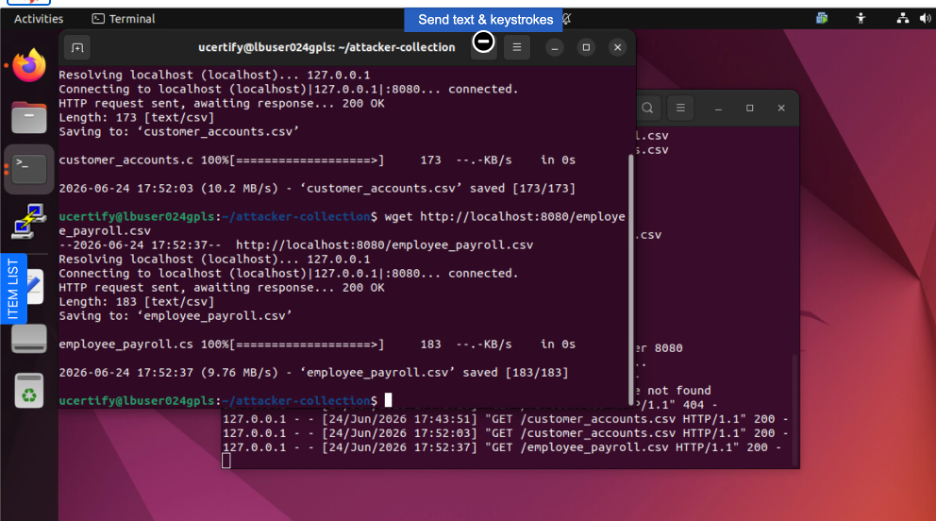
Task: Click the 'employee_payroll.csv' saved [183/183] line
Action: [x=313, y=373]
